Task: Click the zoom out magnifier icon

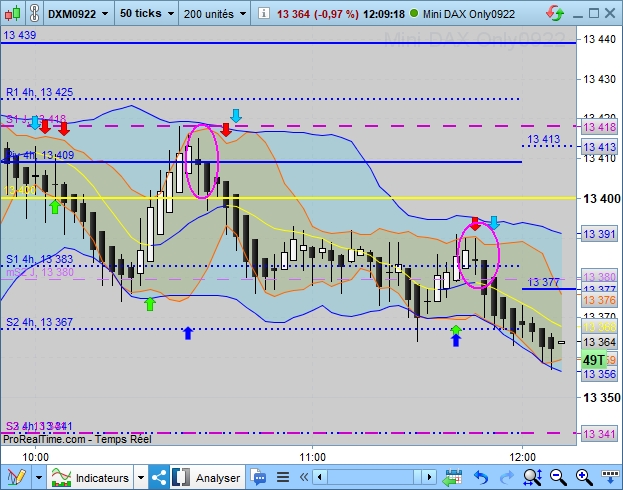Action: (558, 477)
